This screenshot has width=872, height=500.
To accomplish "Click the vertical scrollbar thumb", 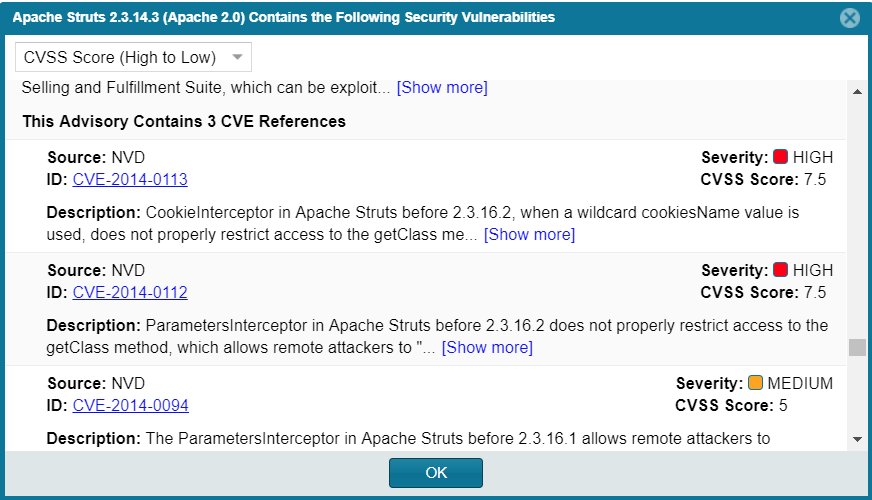I will 857,348.
